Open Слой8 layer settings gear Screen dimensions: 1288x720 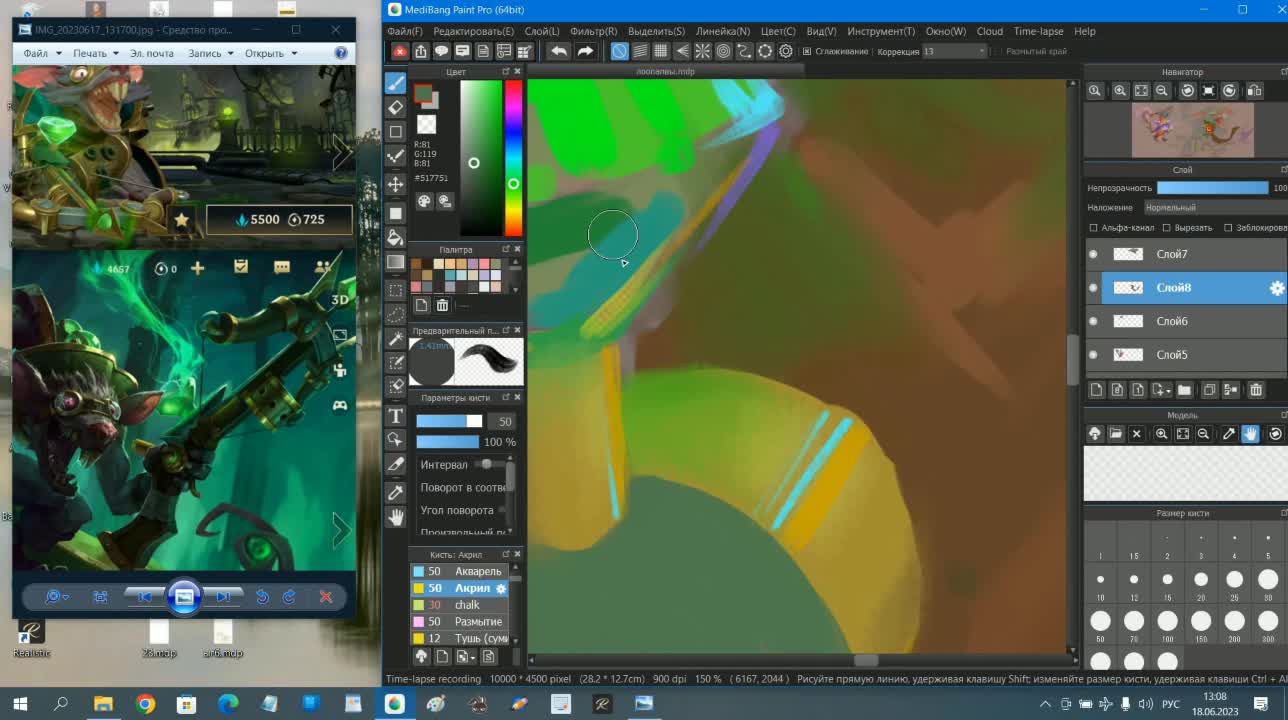(1277, 288)
